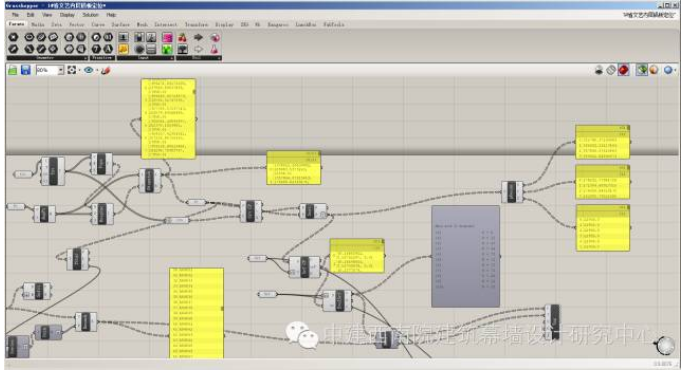Add a Line parameter from Geometry group
685x374 pixels.
coord(42,48)
